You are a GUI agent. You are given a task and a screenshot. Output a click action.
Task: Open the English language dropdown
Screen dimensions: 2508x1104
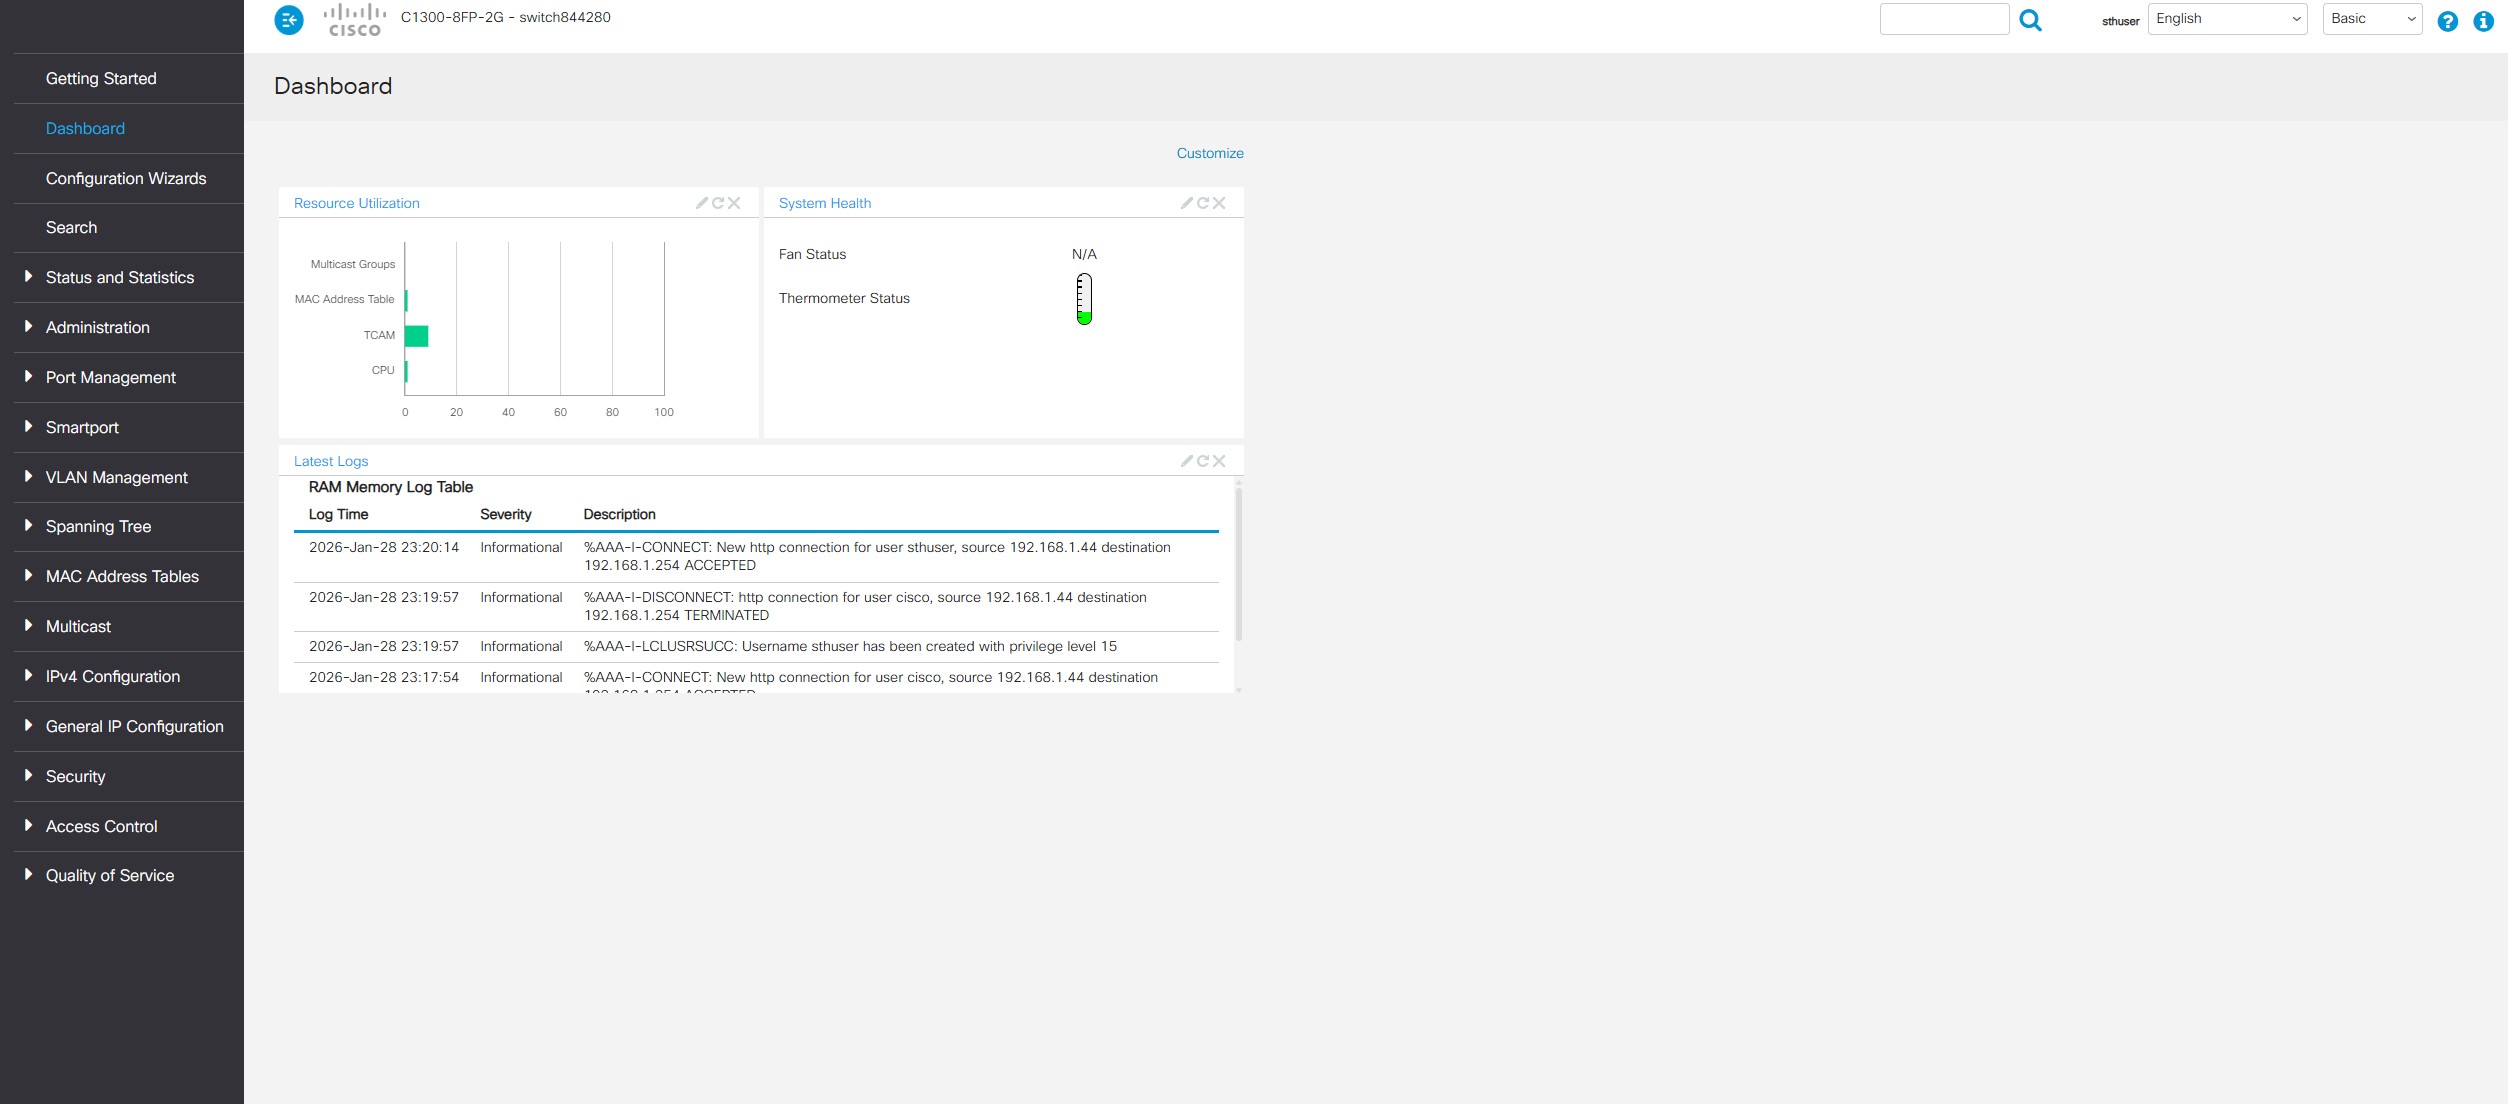(2227, 19)
